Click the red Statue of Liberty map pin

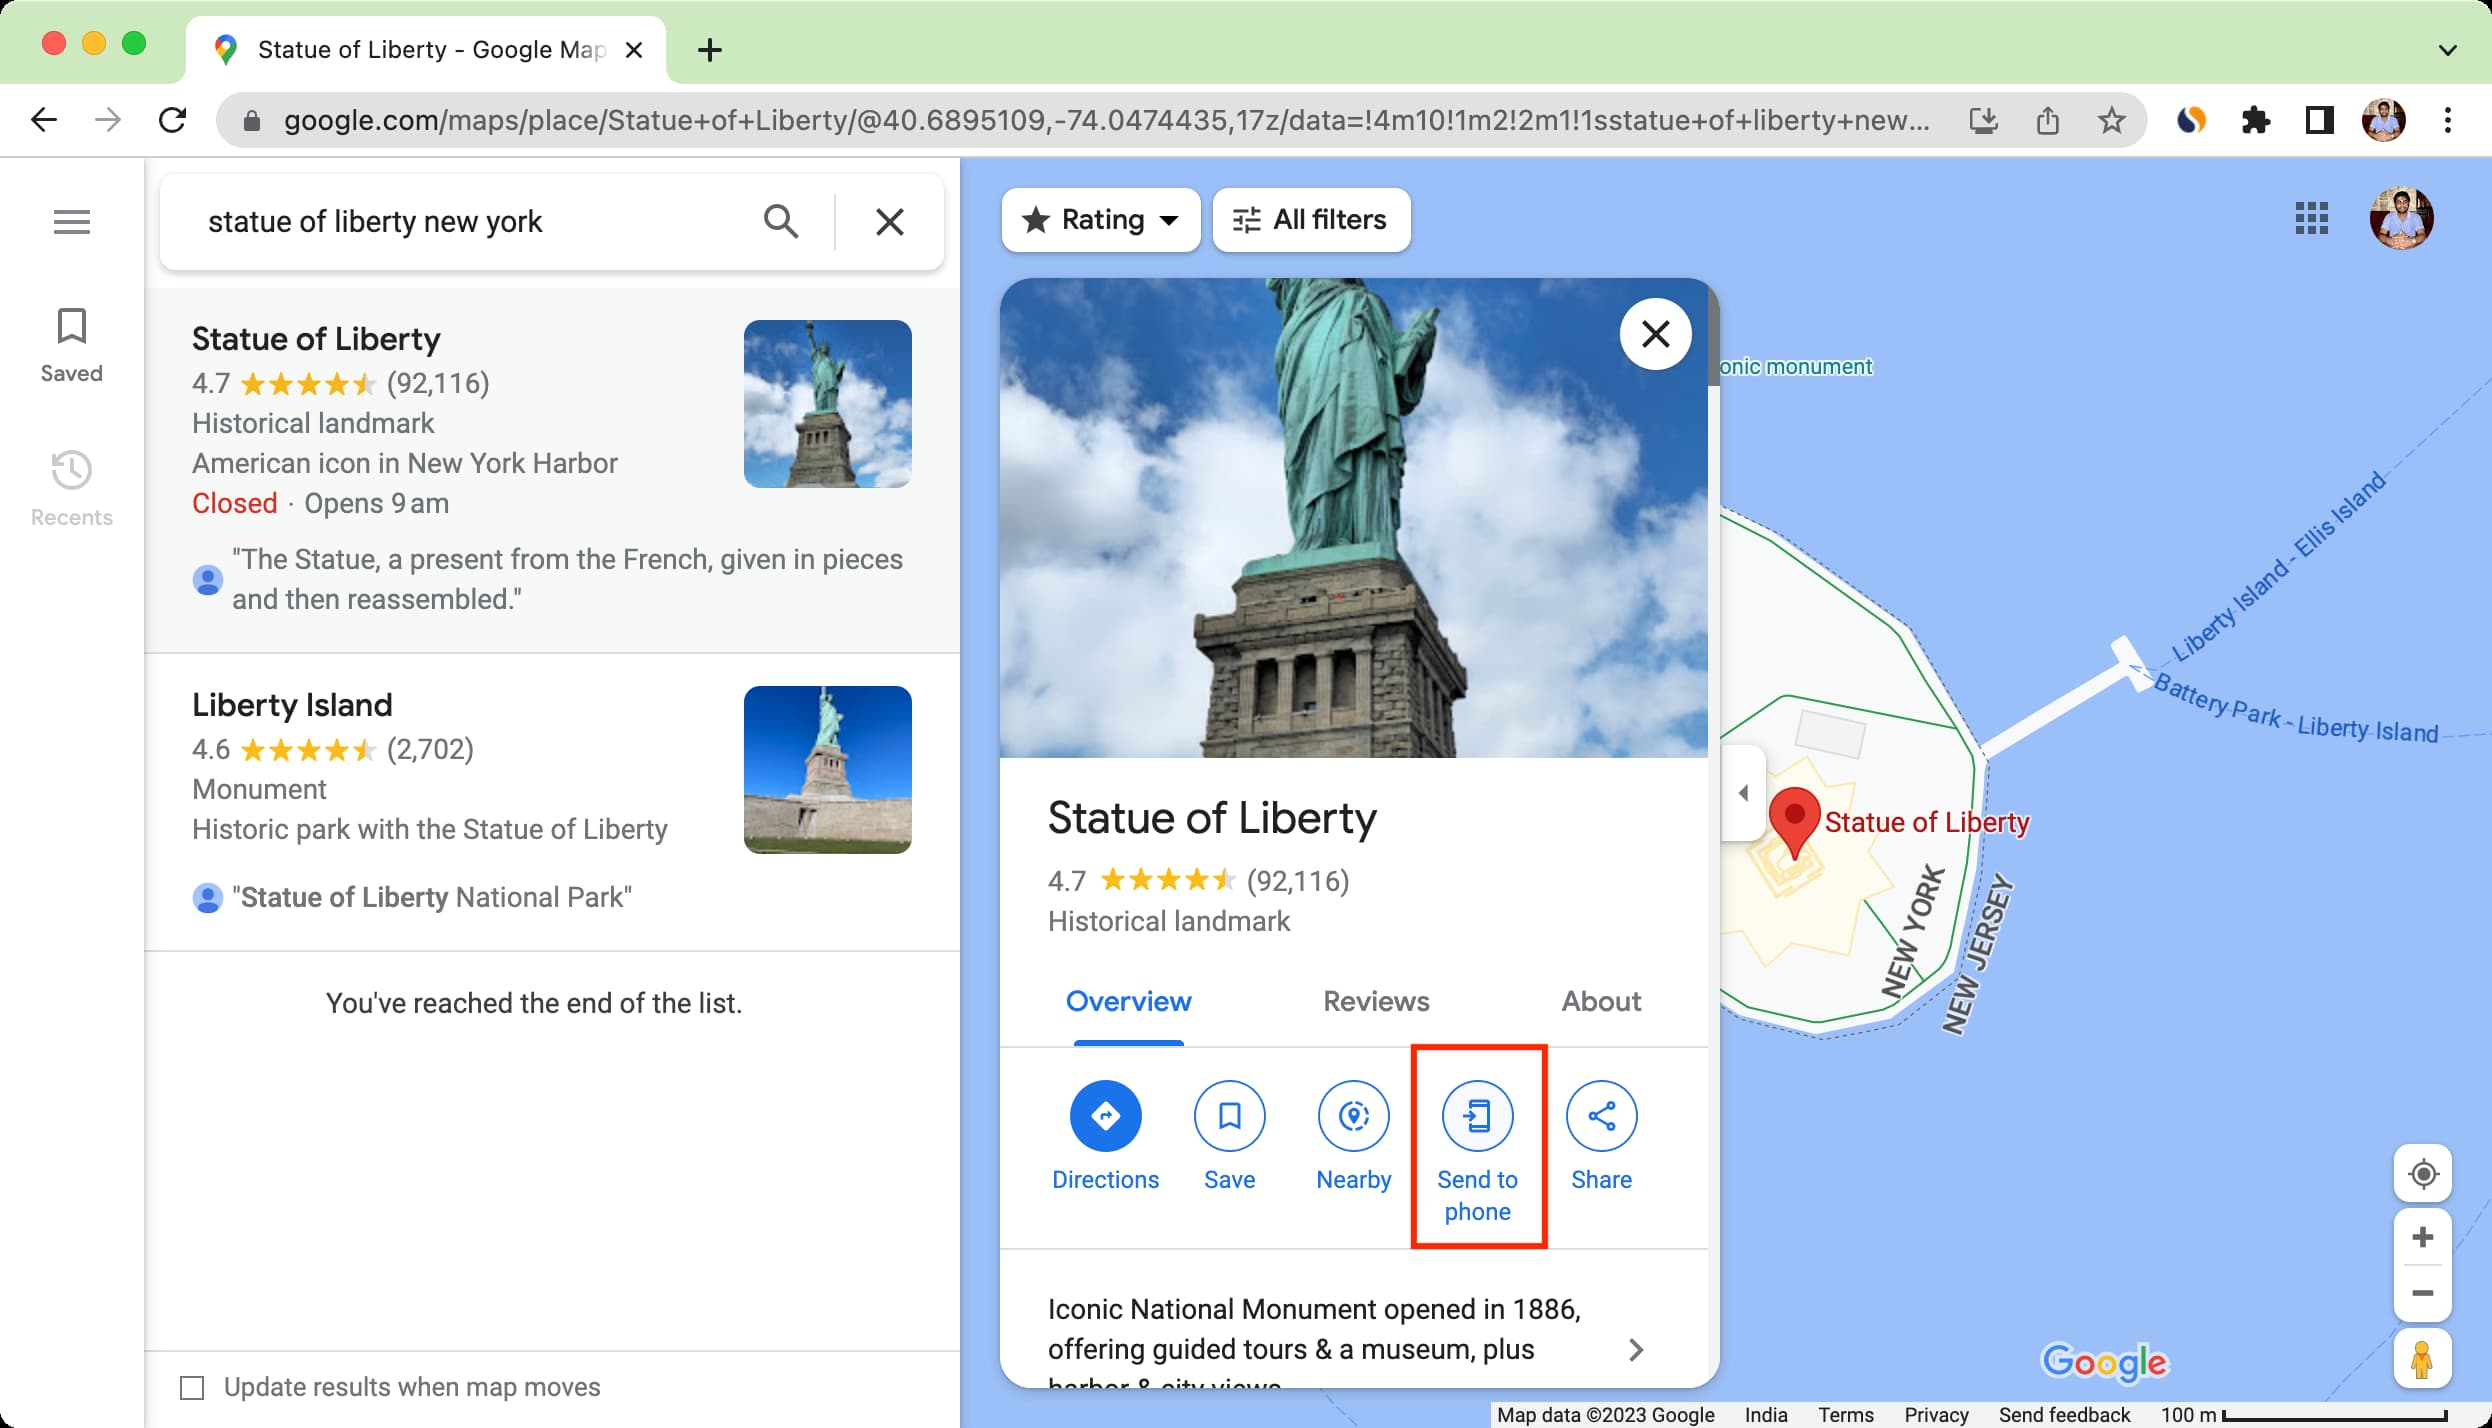tap(1794, 822)
